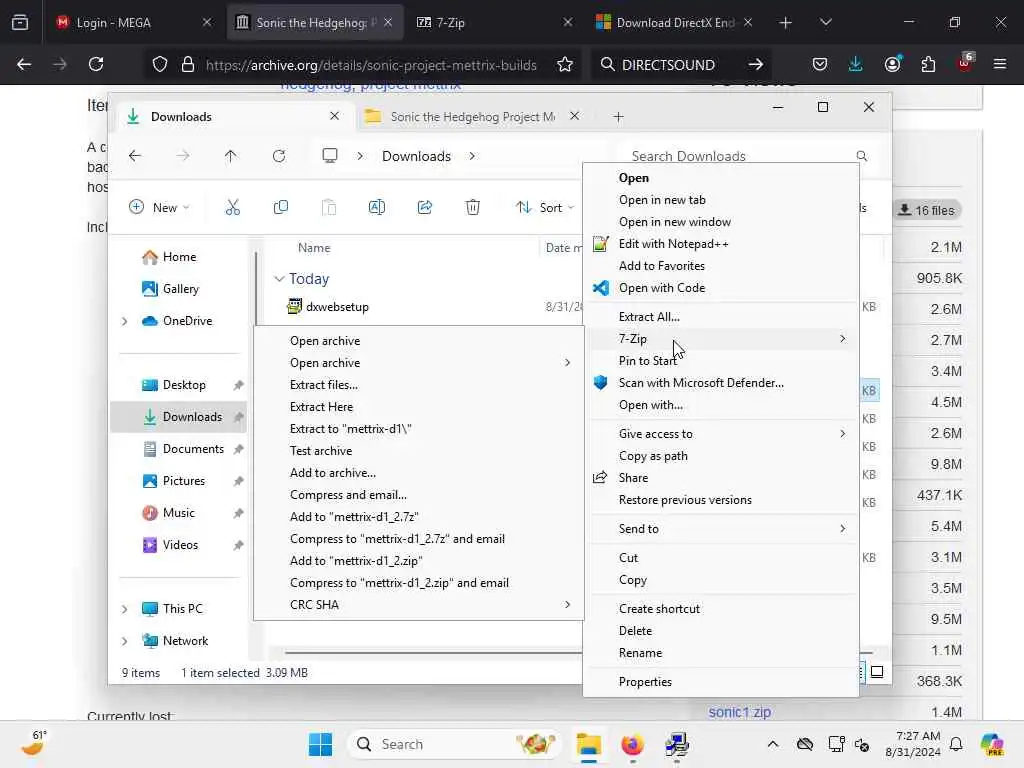1024x768 pixels.
Task: Switch to Login - MEGA browser tab
Action: tap(134, 23)
